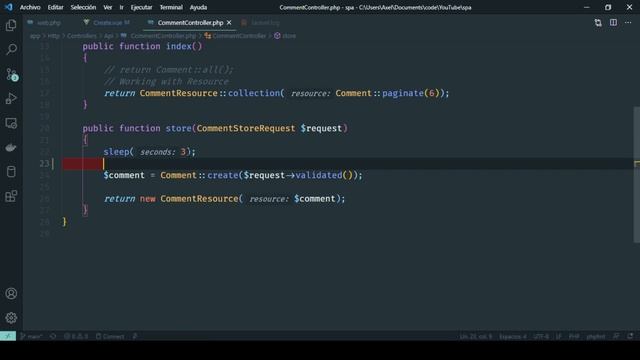The height and width of the screenshot is (360, 640).
Task: Open the Docker view in activity bar
Action: (x=11, y=147)
